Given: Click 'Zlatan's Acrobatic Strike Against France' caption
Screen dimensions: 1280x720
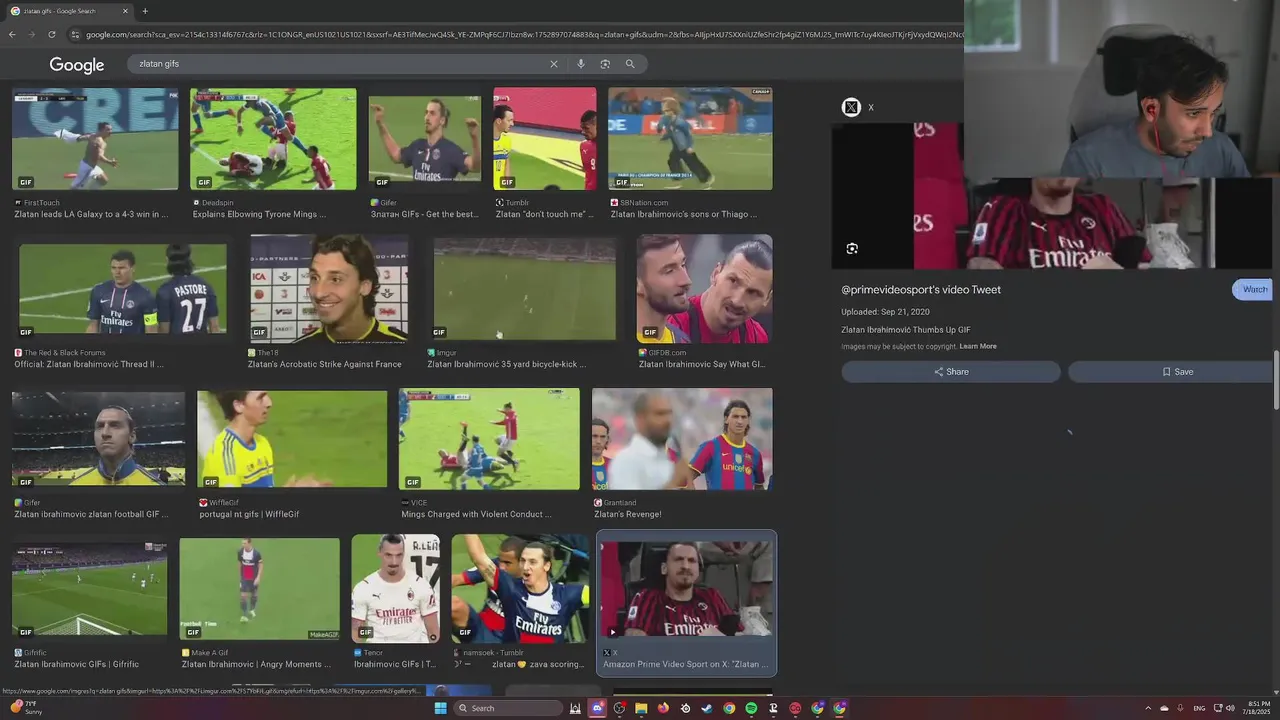Looking at the screenshot, I should point(325,365).
